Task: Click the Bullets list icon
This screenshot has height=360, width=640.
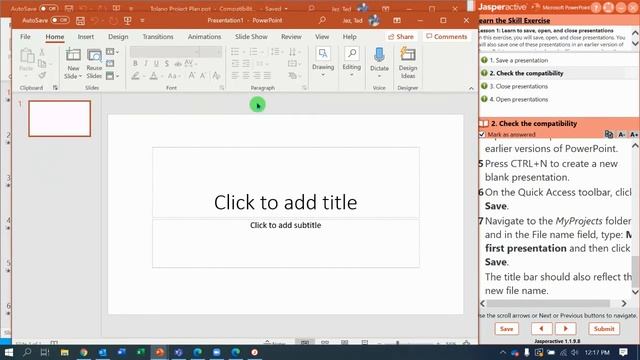Action: click(x=235, y=52)
